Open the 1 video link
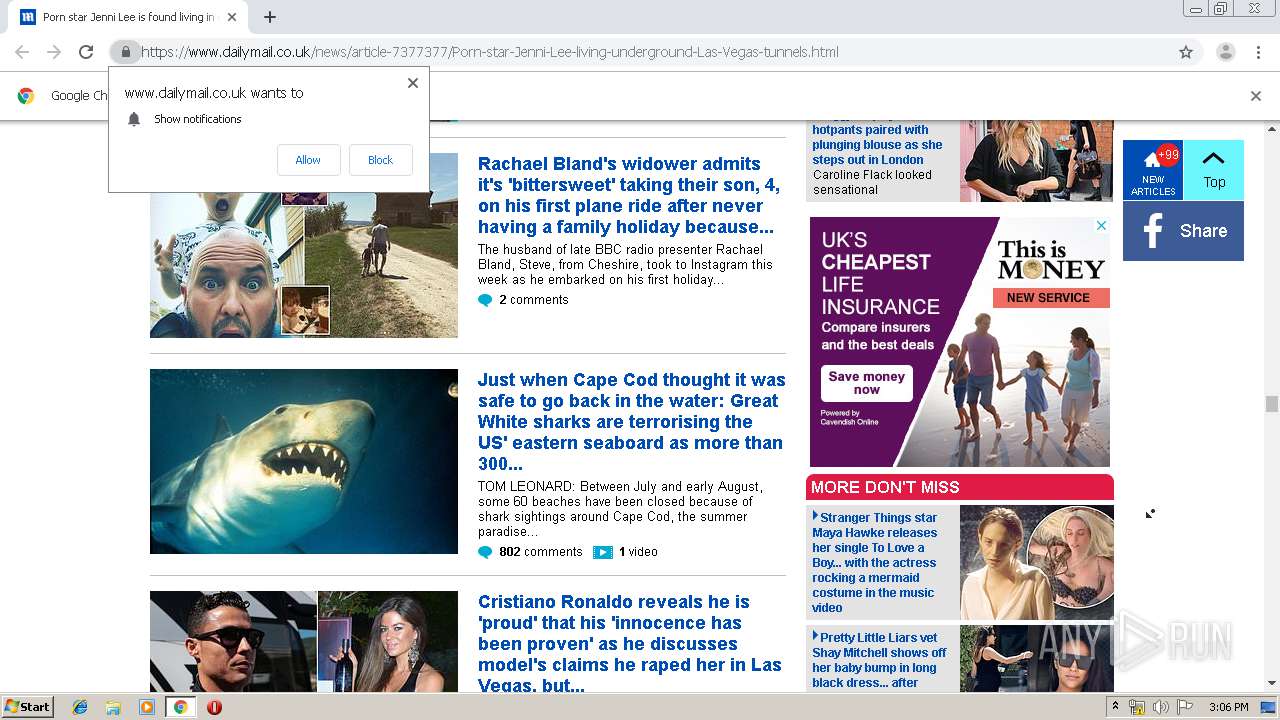This screenshot has width=1280, height=720. pos(638,552)
